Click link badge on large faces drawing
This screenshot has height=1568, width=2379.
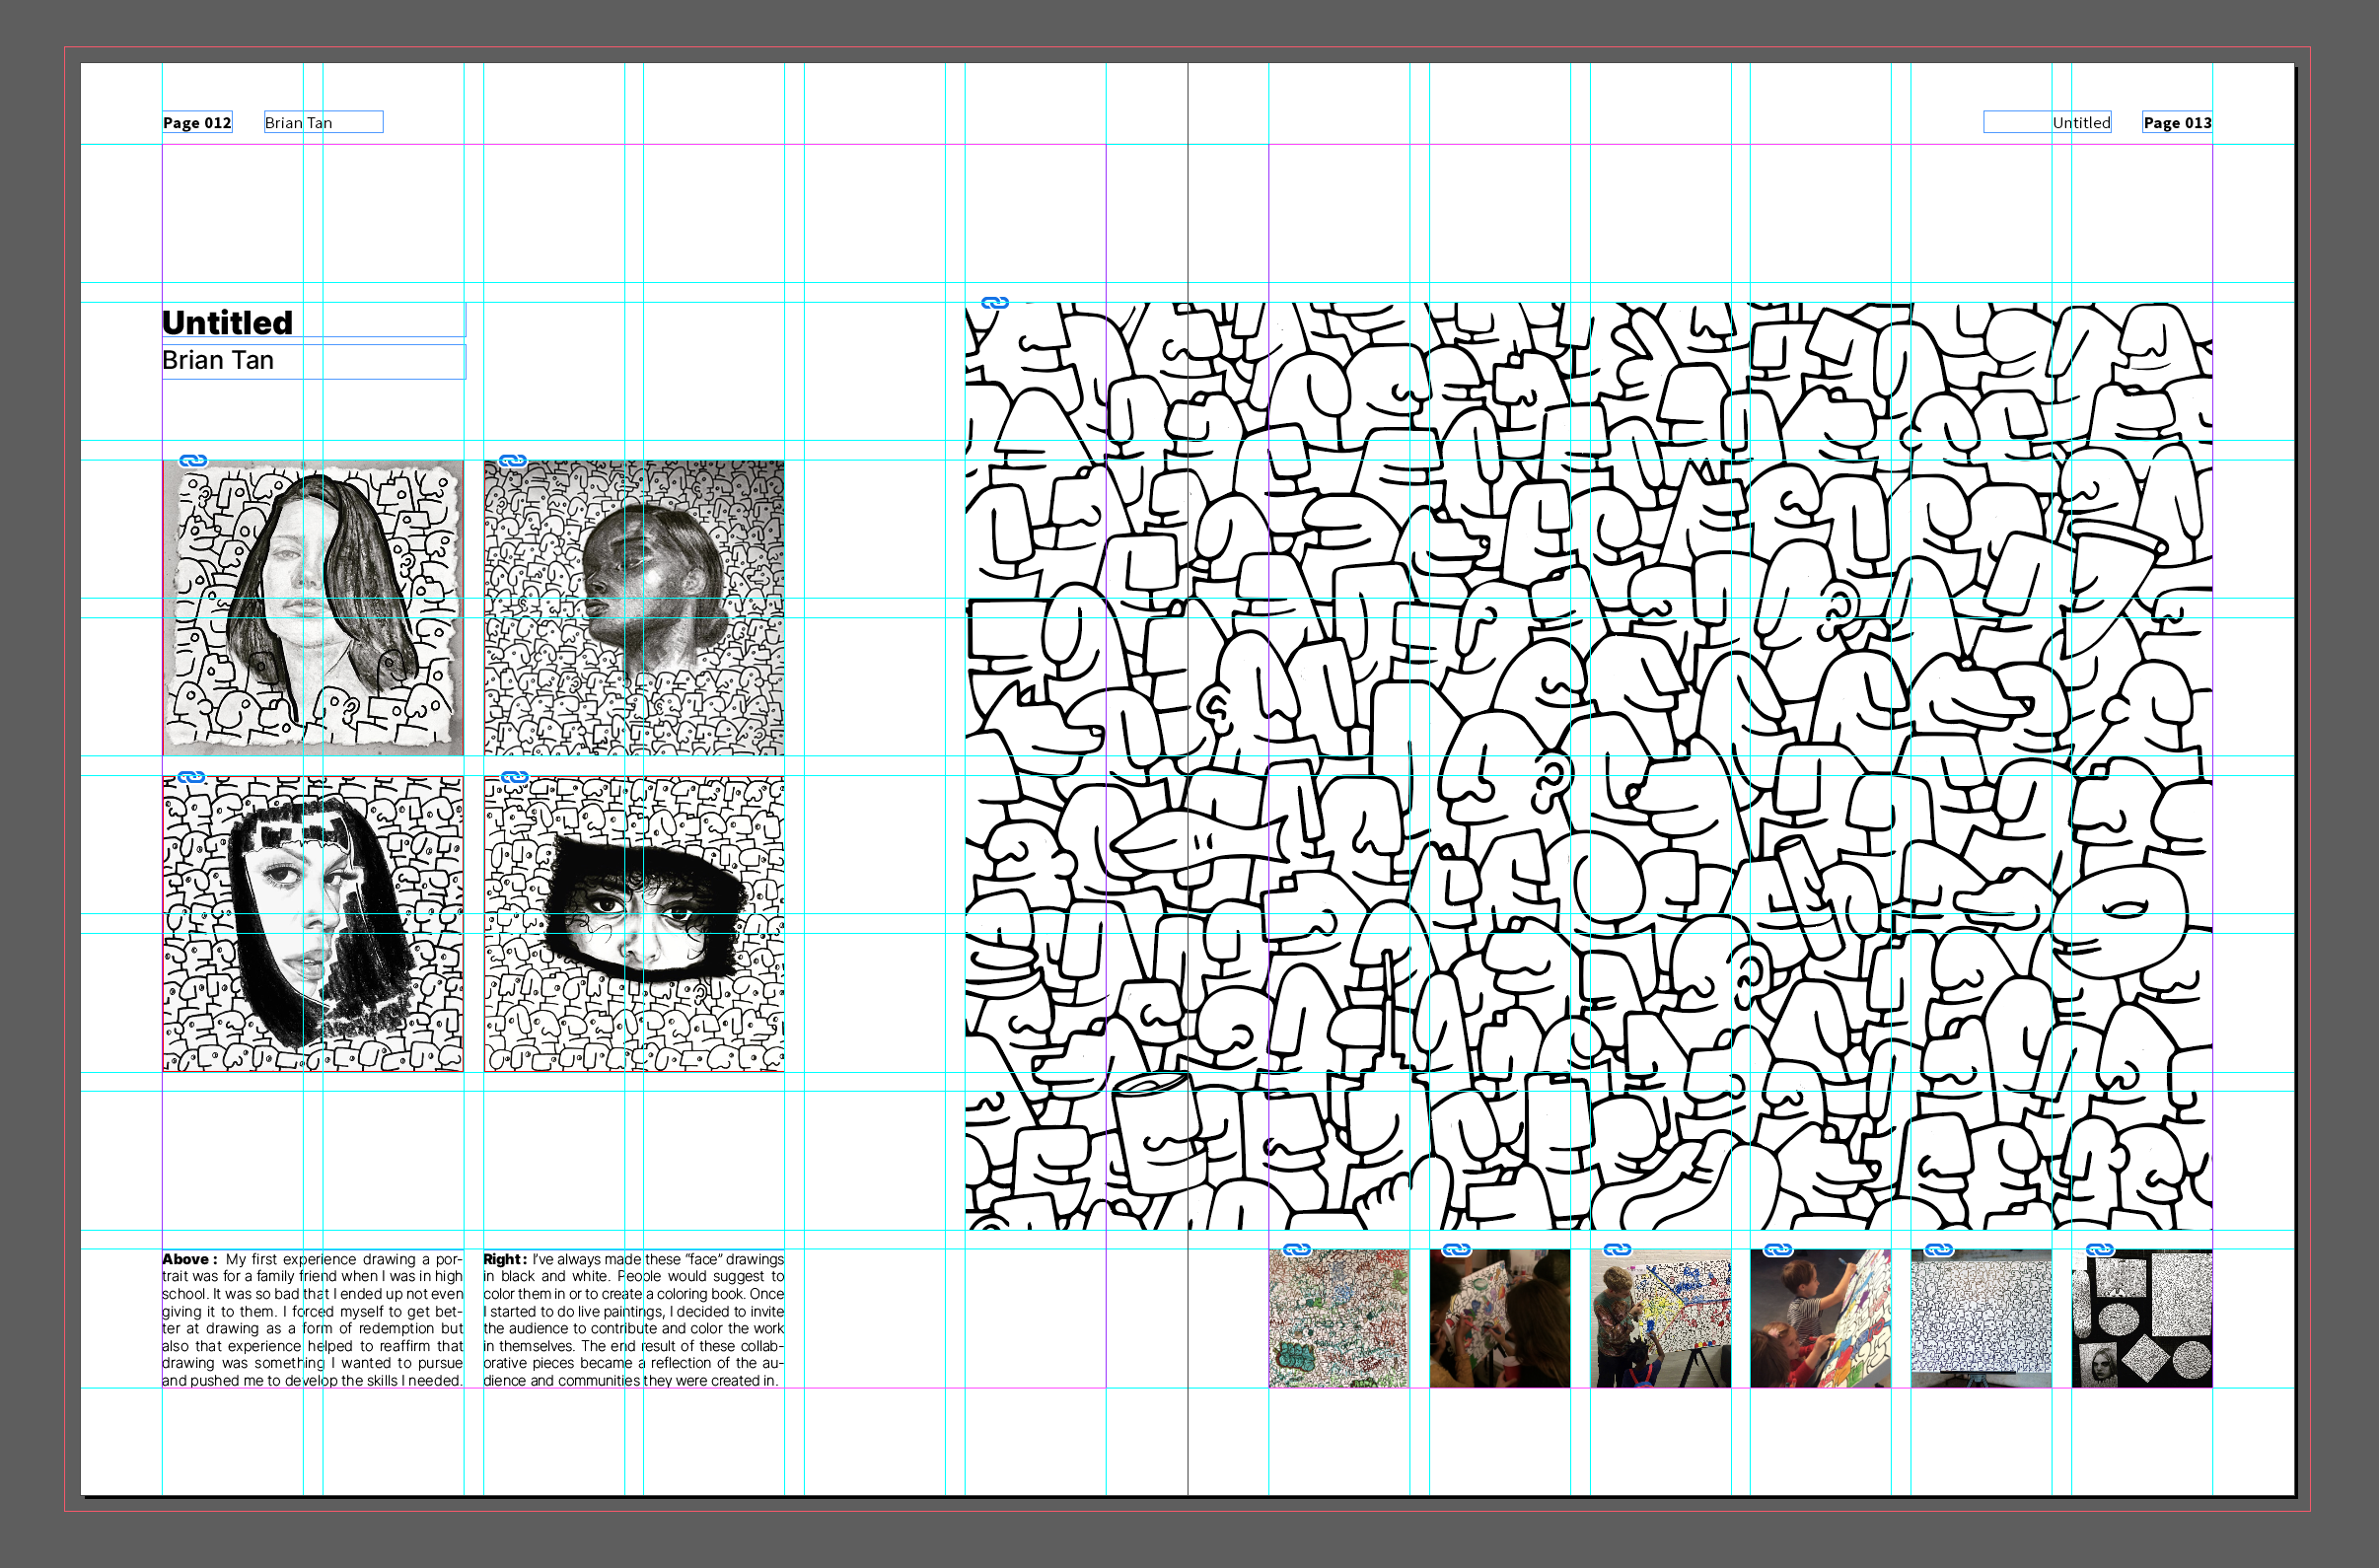tap(994, 302)
